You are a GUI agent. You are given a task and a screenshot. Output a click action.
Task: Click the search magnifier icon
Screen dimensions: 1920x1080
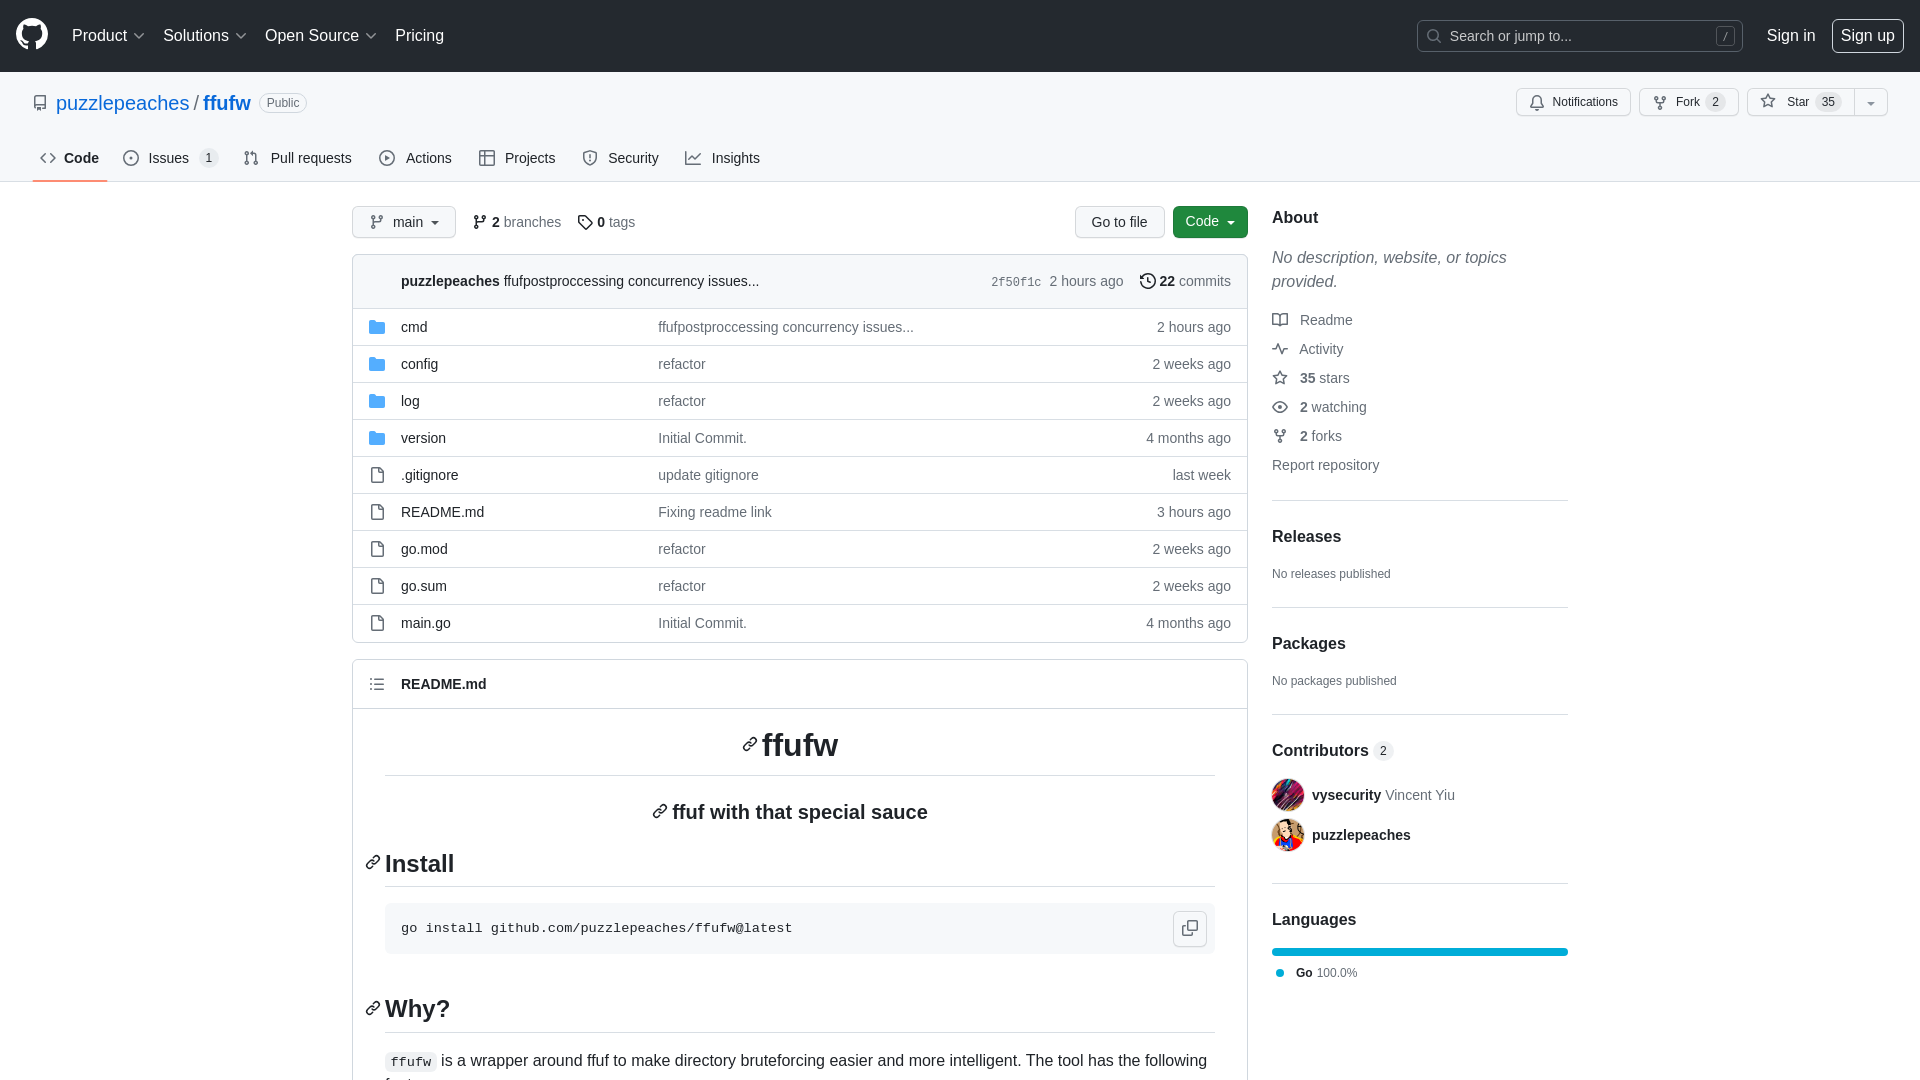click(1434, 36)
